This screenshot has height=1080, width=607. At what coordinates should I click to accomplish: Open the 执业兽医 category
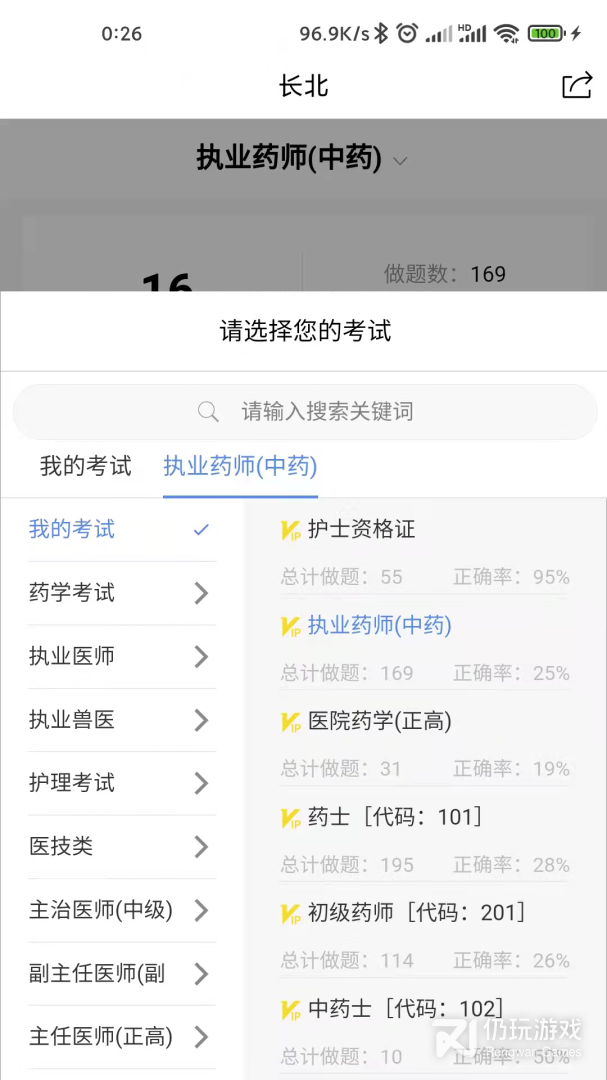pos(72,720)
